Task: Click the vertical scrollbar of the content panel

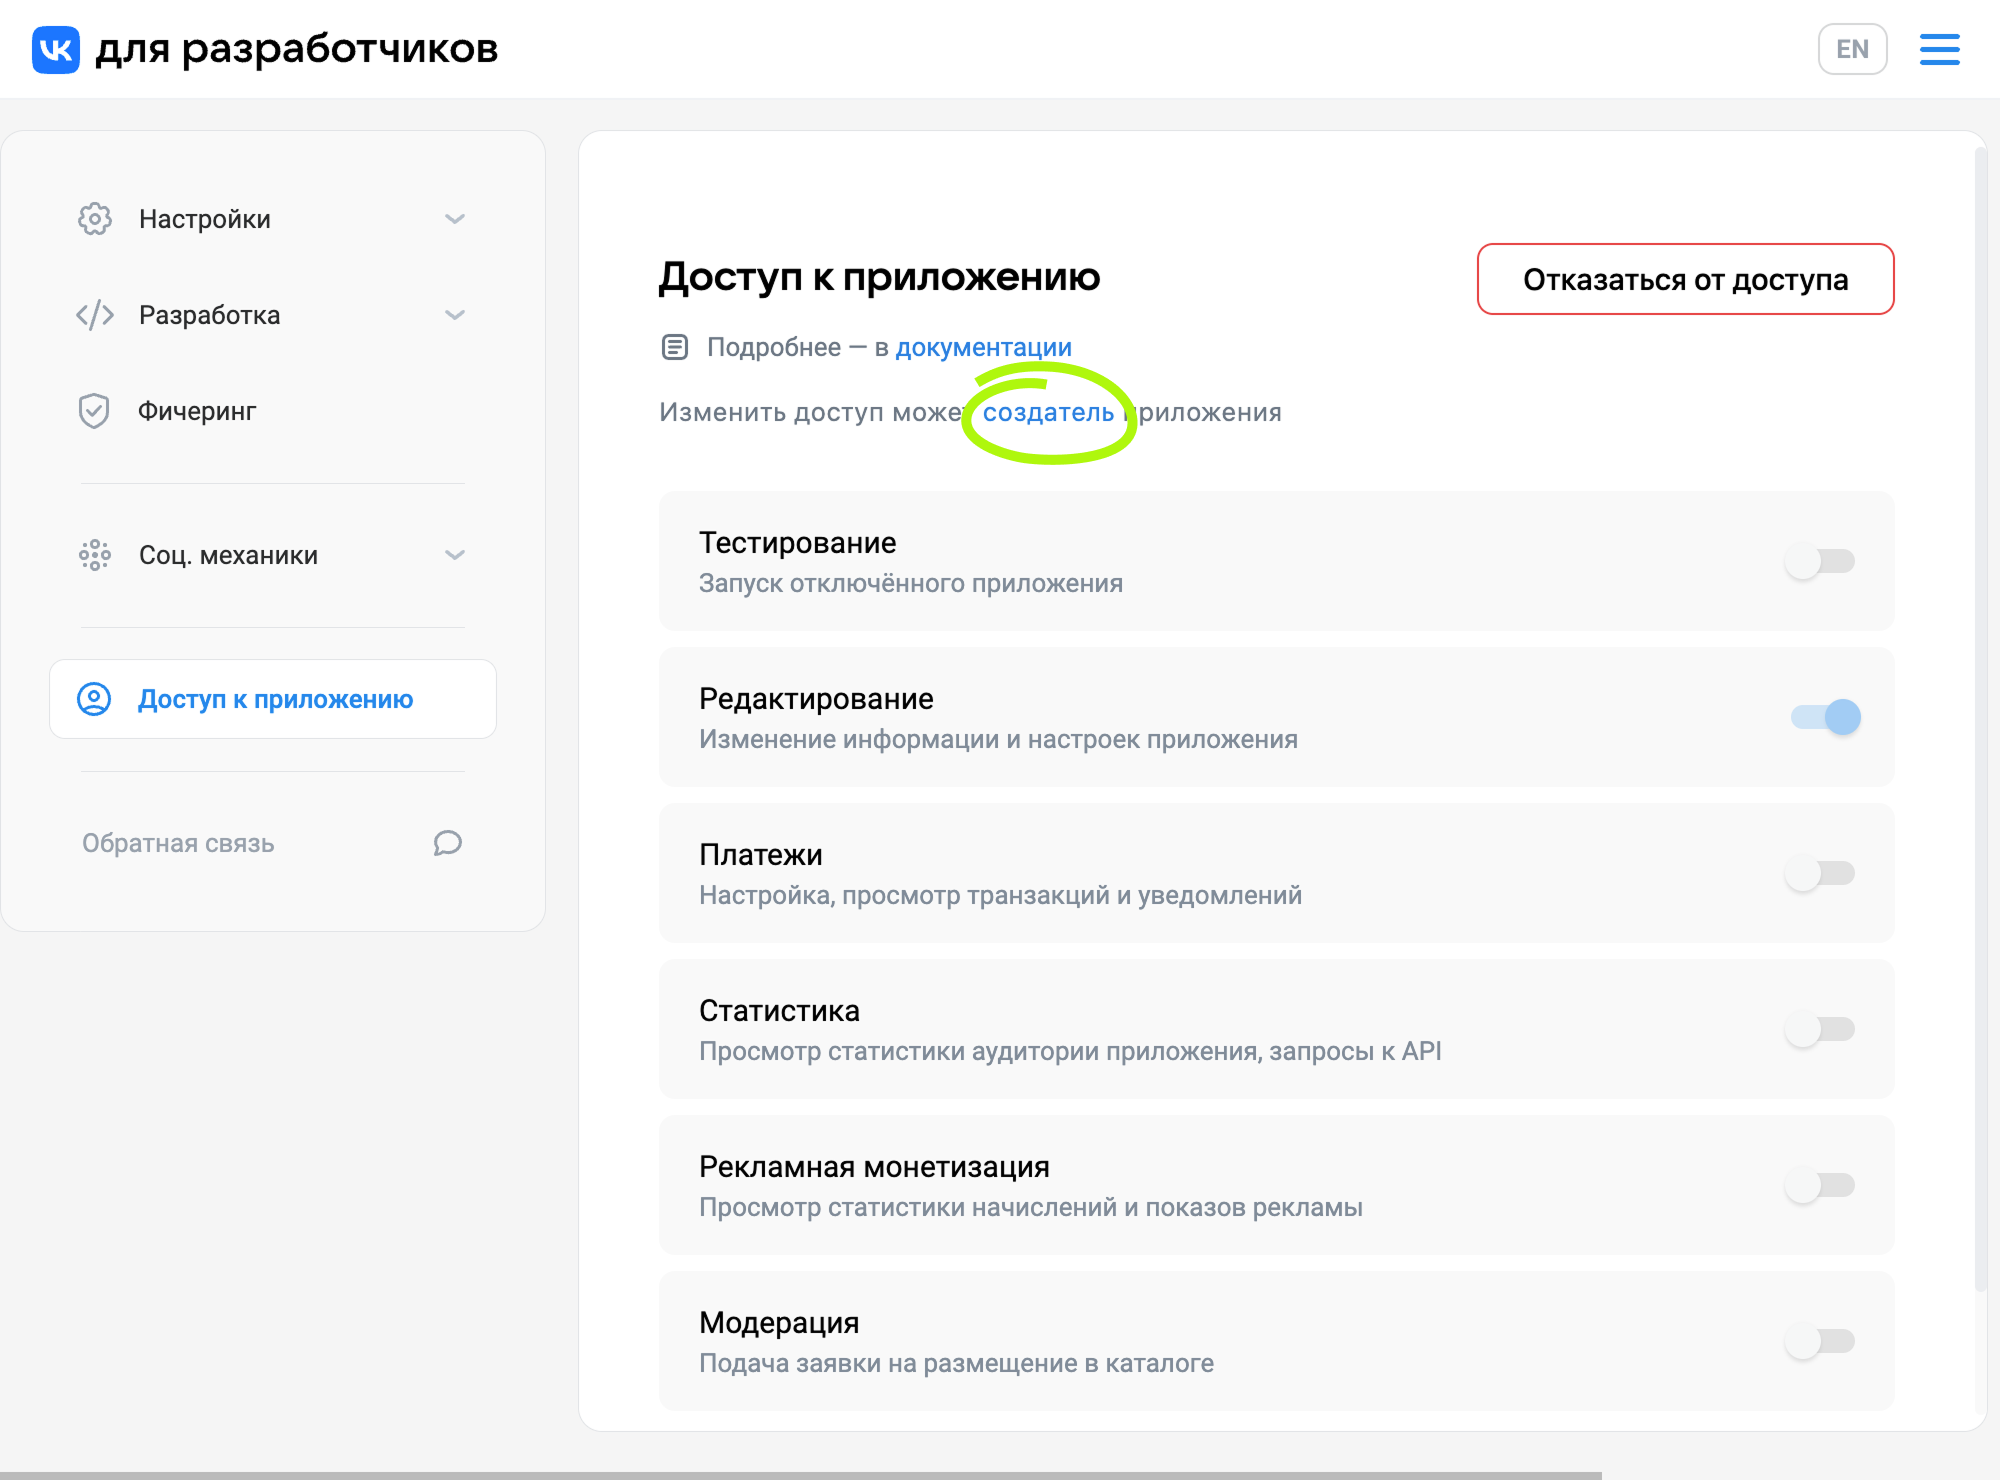Action: pyautogui.click(x=1980, y=720)
